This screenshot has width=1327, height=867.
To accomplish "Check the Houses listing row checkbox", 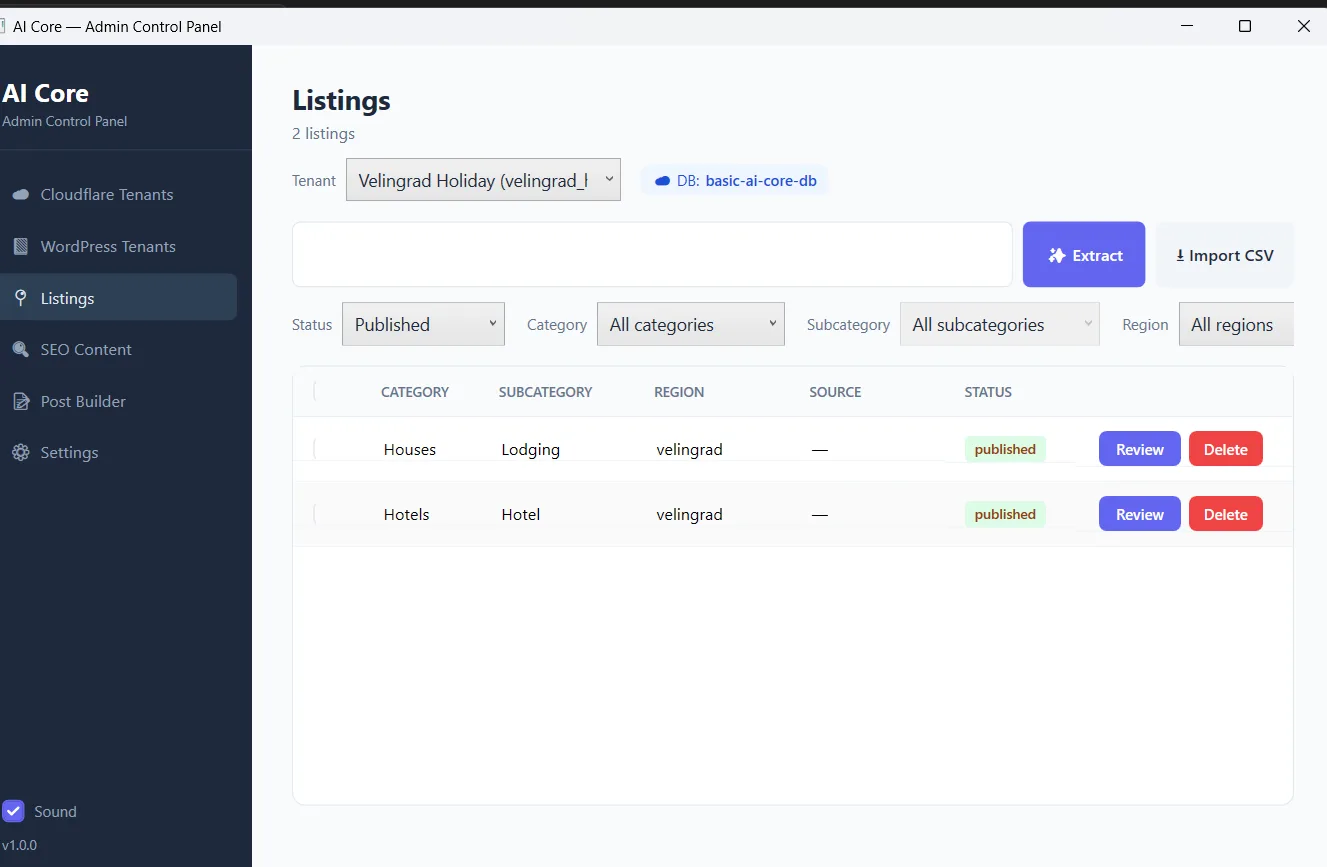I will [x=314, y=449].
